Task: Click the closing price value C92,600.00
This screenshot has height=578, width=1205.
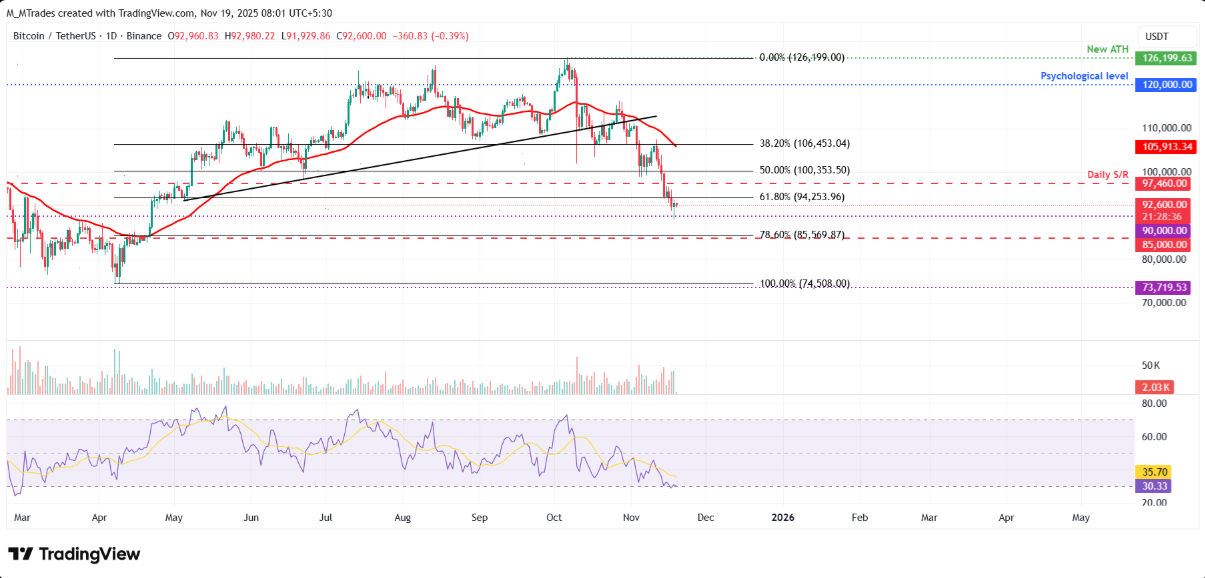Action: 360,36
